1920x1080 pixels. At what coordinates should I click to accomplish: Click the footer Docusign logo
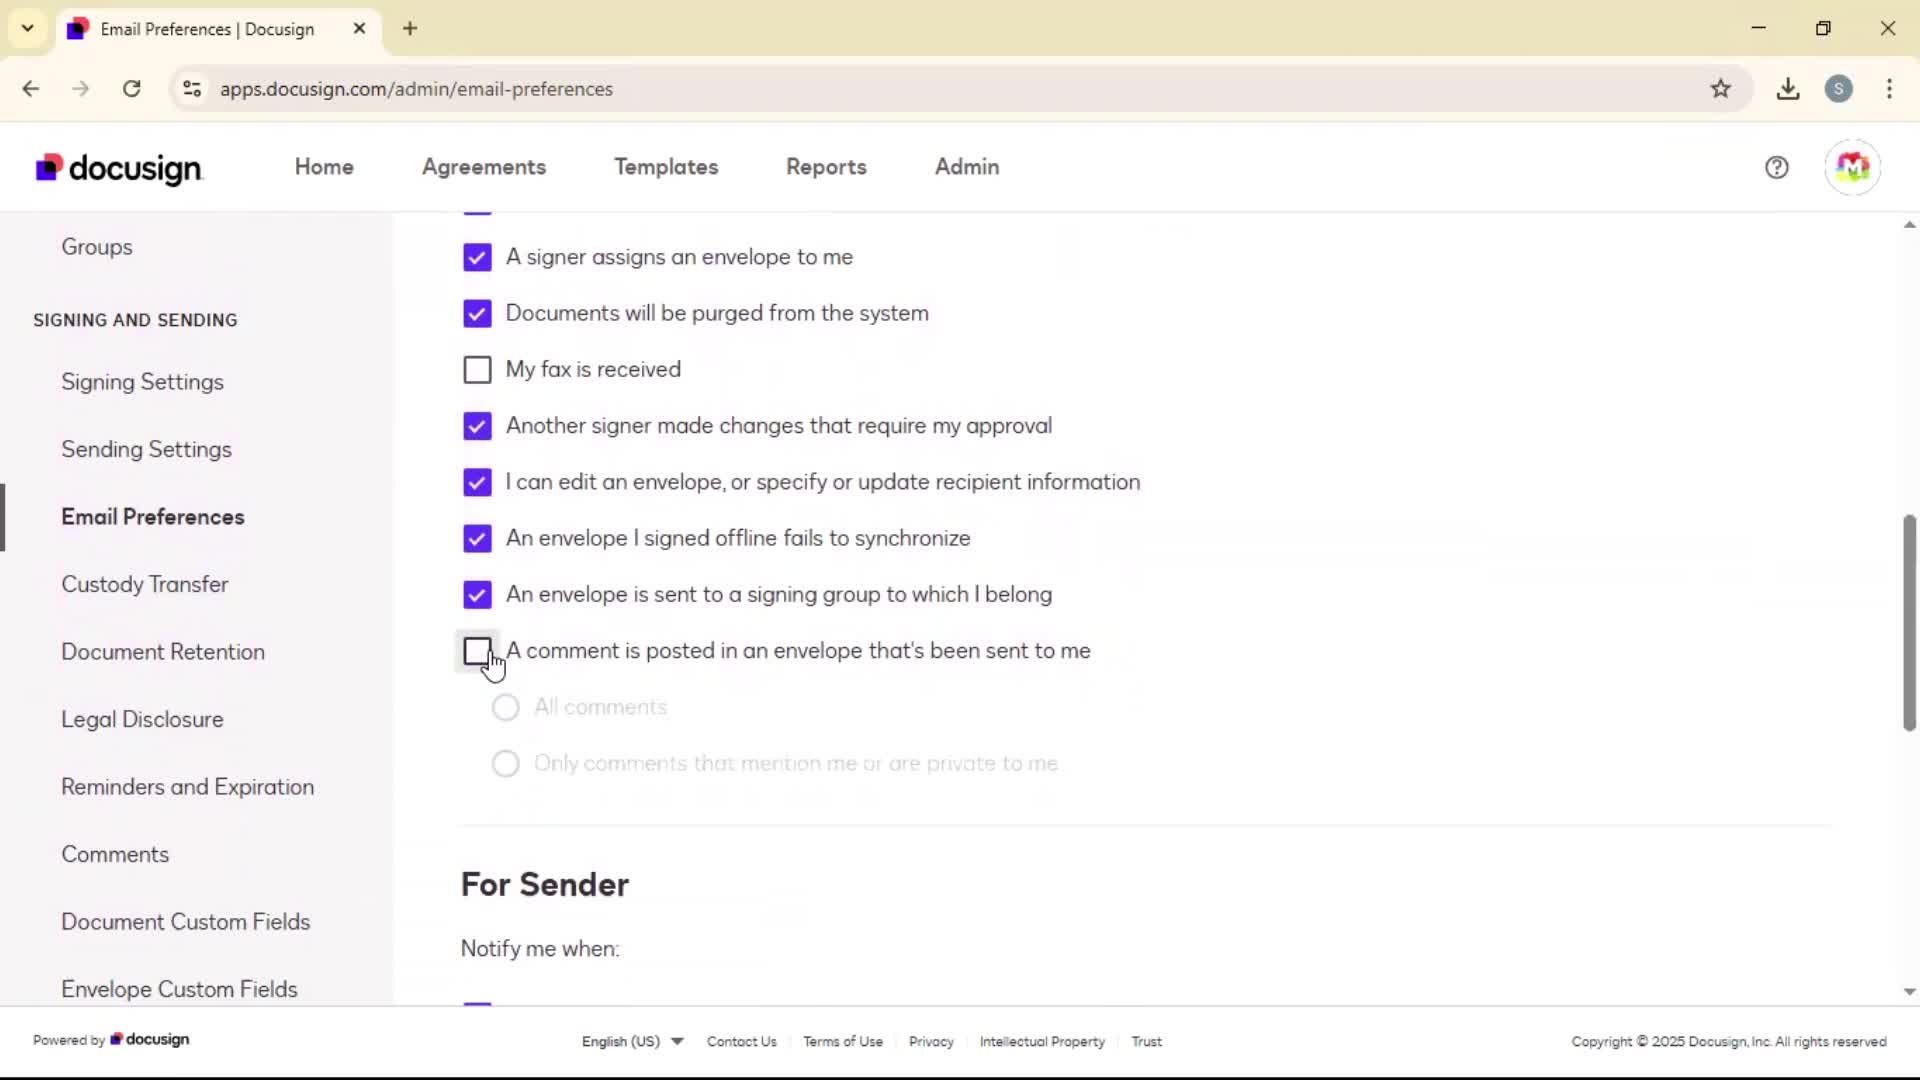tap(150, 1040)
